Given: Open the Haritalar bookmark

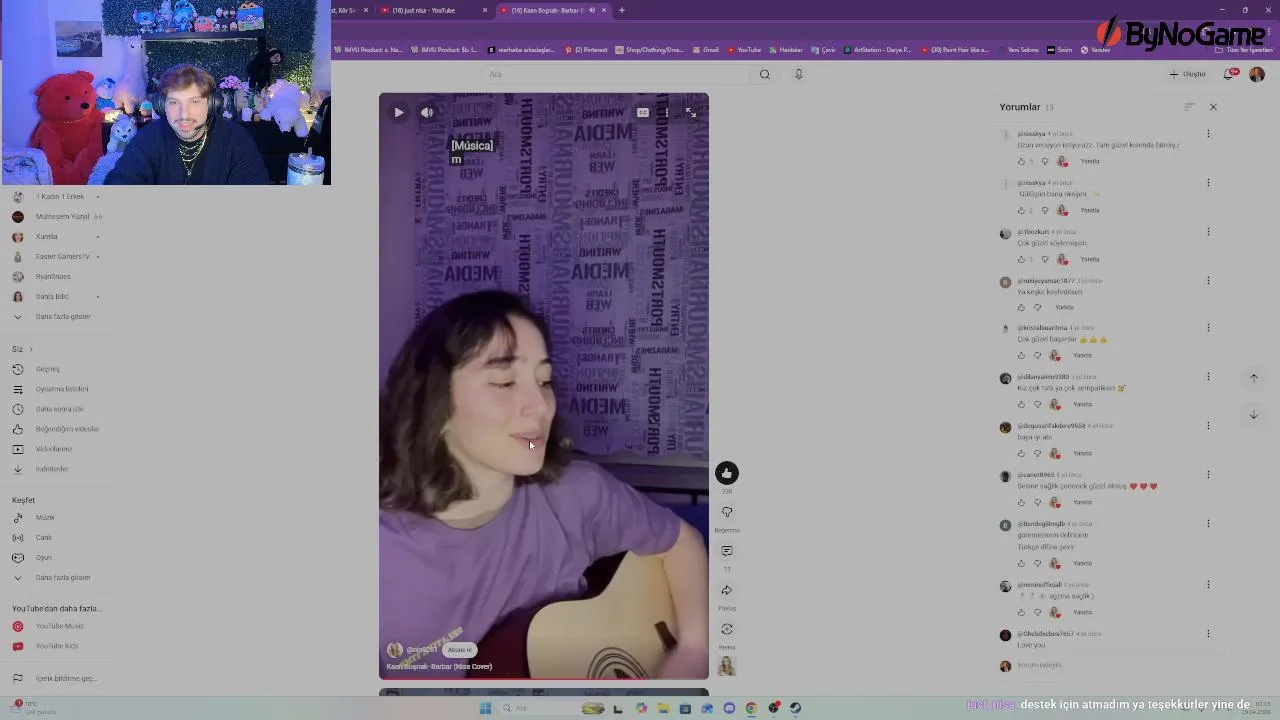Looking at the screenshot, I should (x=786, y=49).
